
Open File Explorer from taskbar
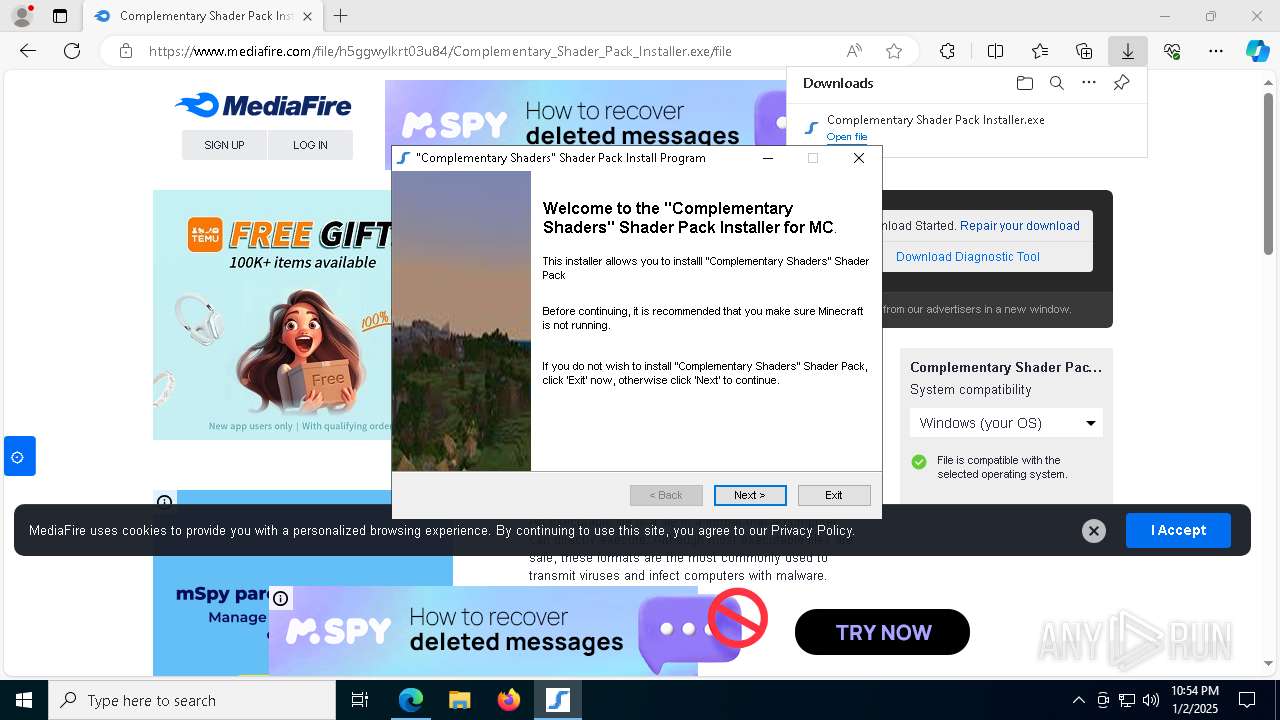459,700
